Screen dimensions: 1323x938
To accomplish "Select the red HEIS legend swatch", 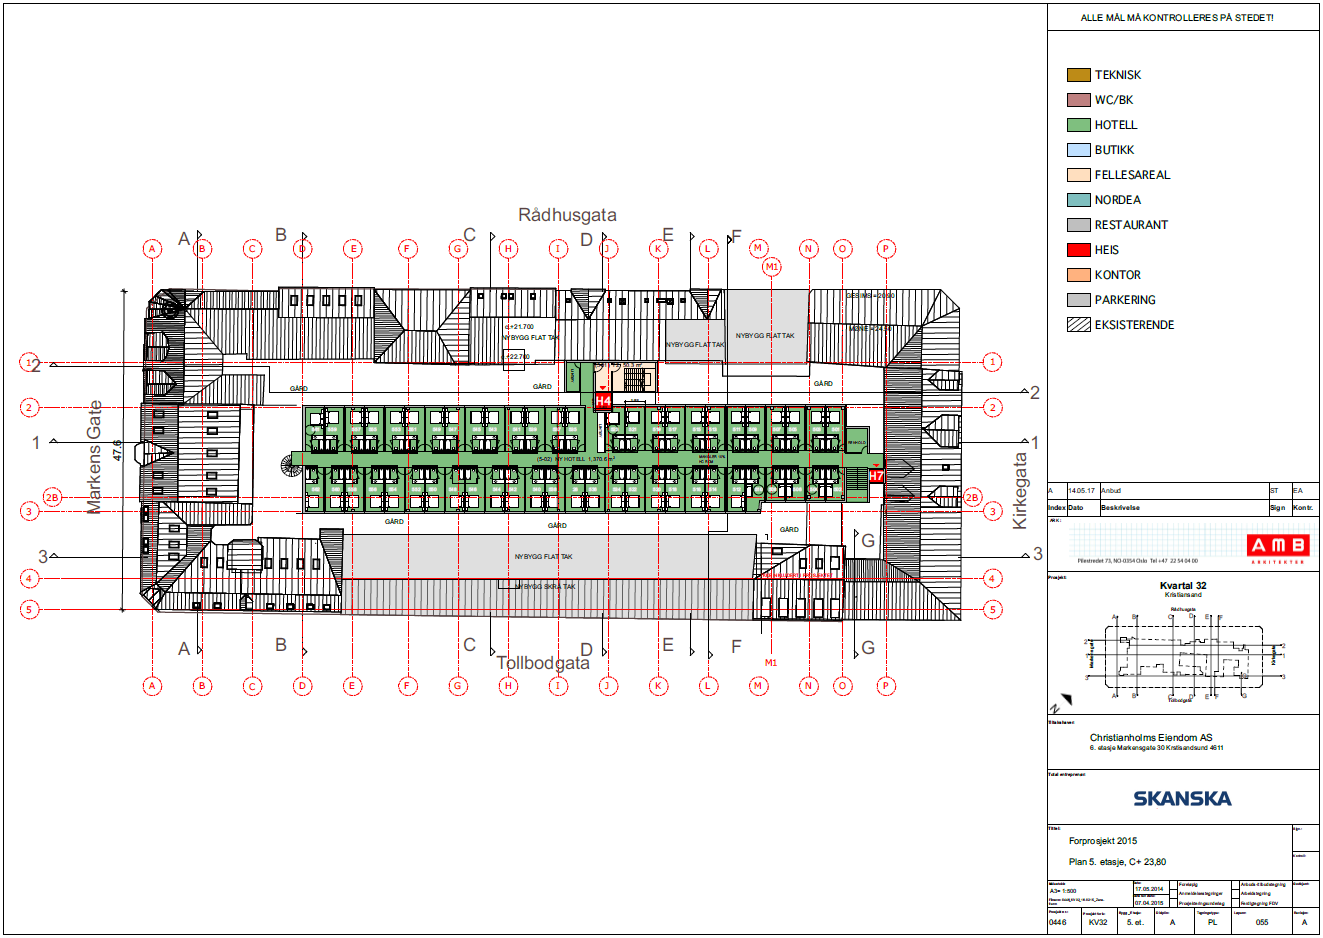I will tap(1078, 250).
